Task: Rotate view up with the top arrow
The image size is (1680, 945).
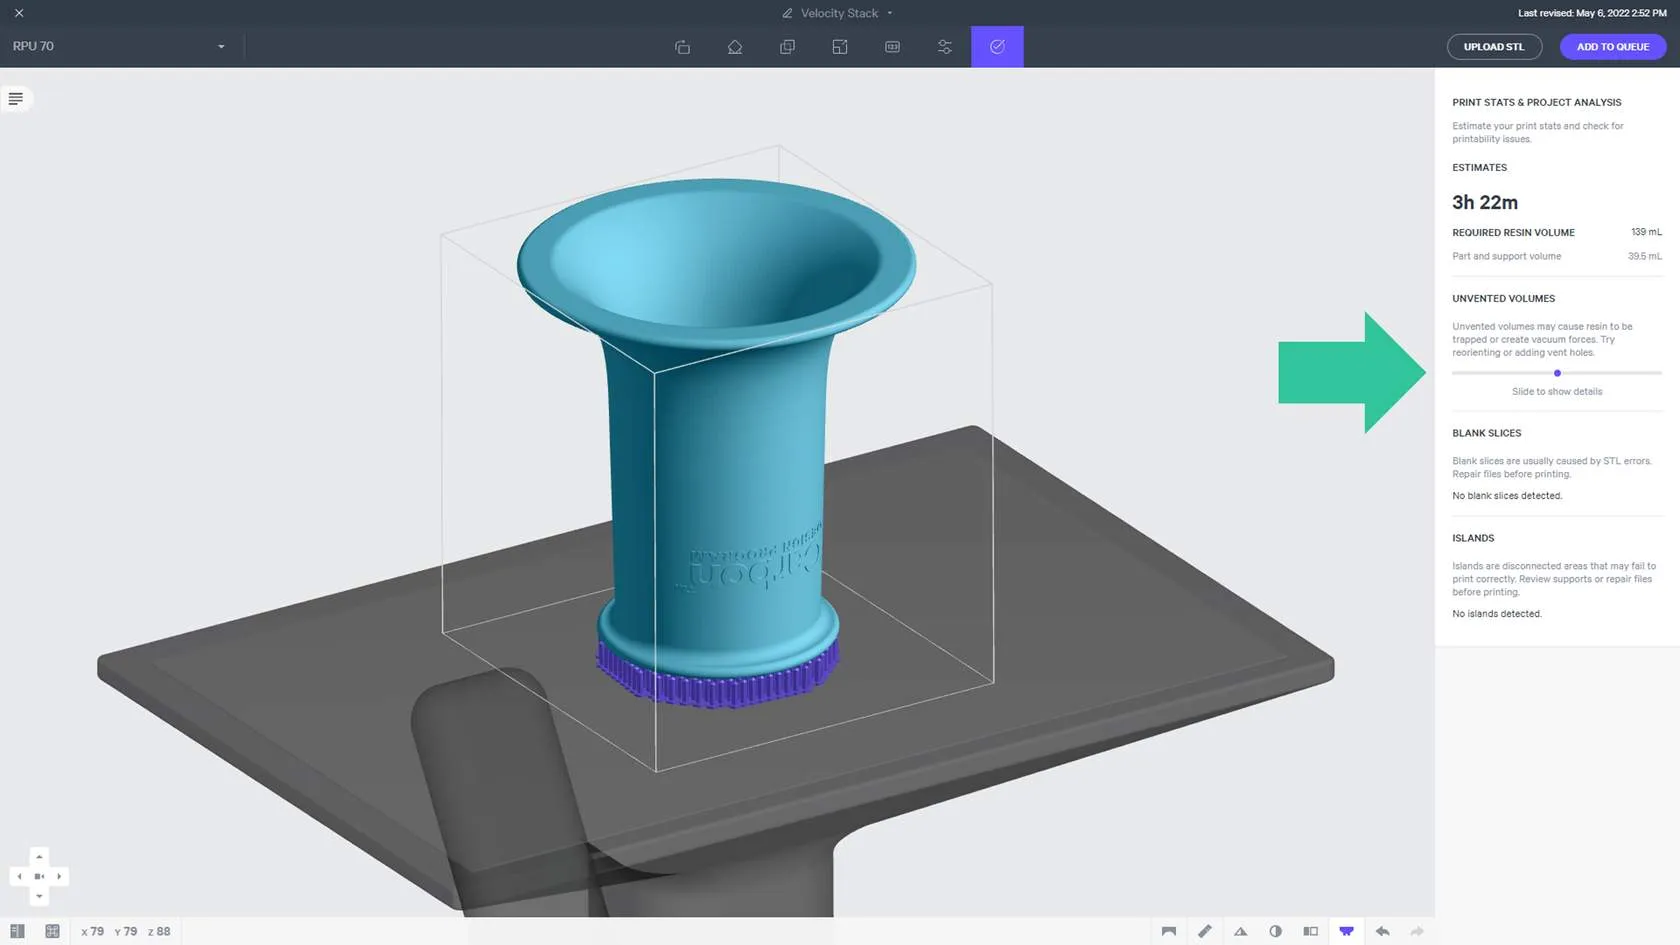Action: [39, 857]
